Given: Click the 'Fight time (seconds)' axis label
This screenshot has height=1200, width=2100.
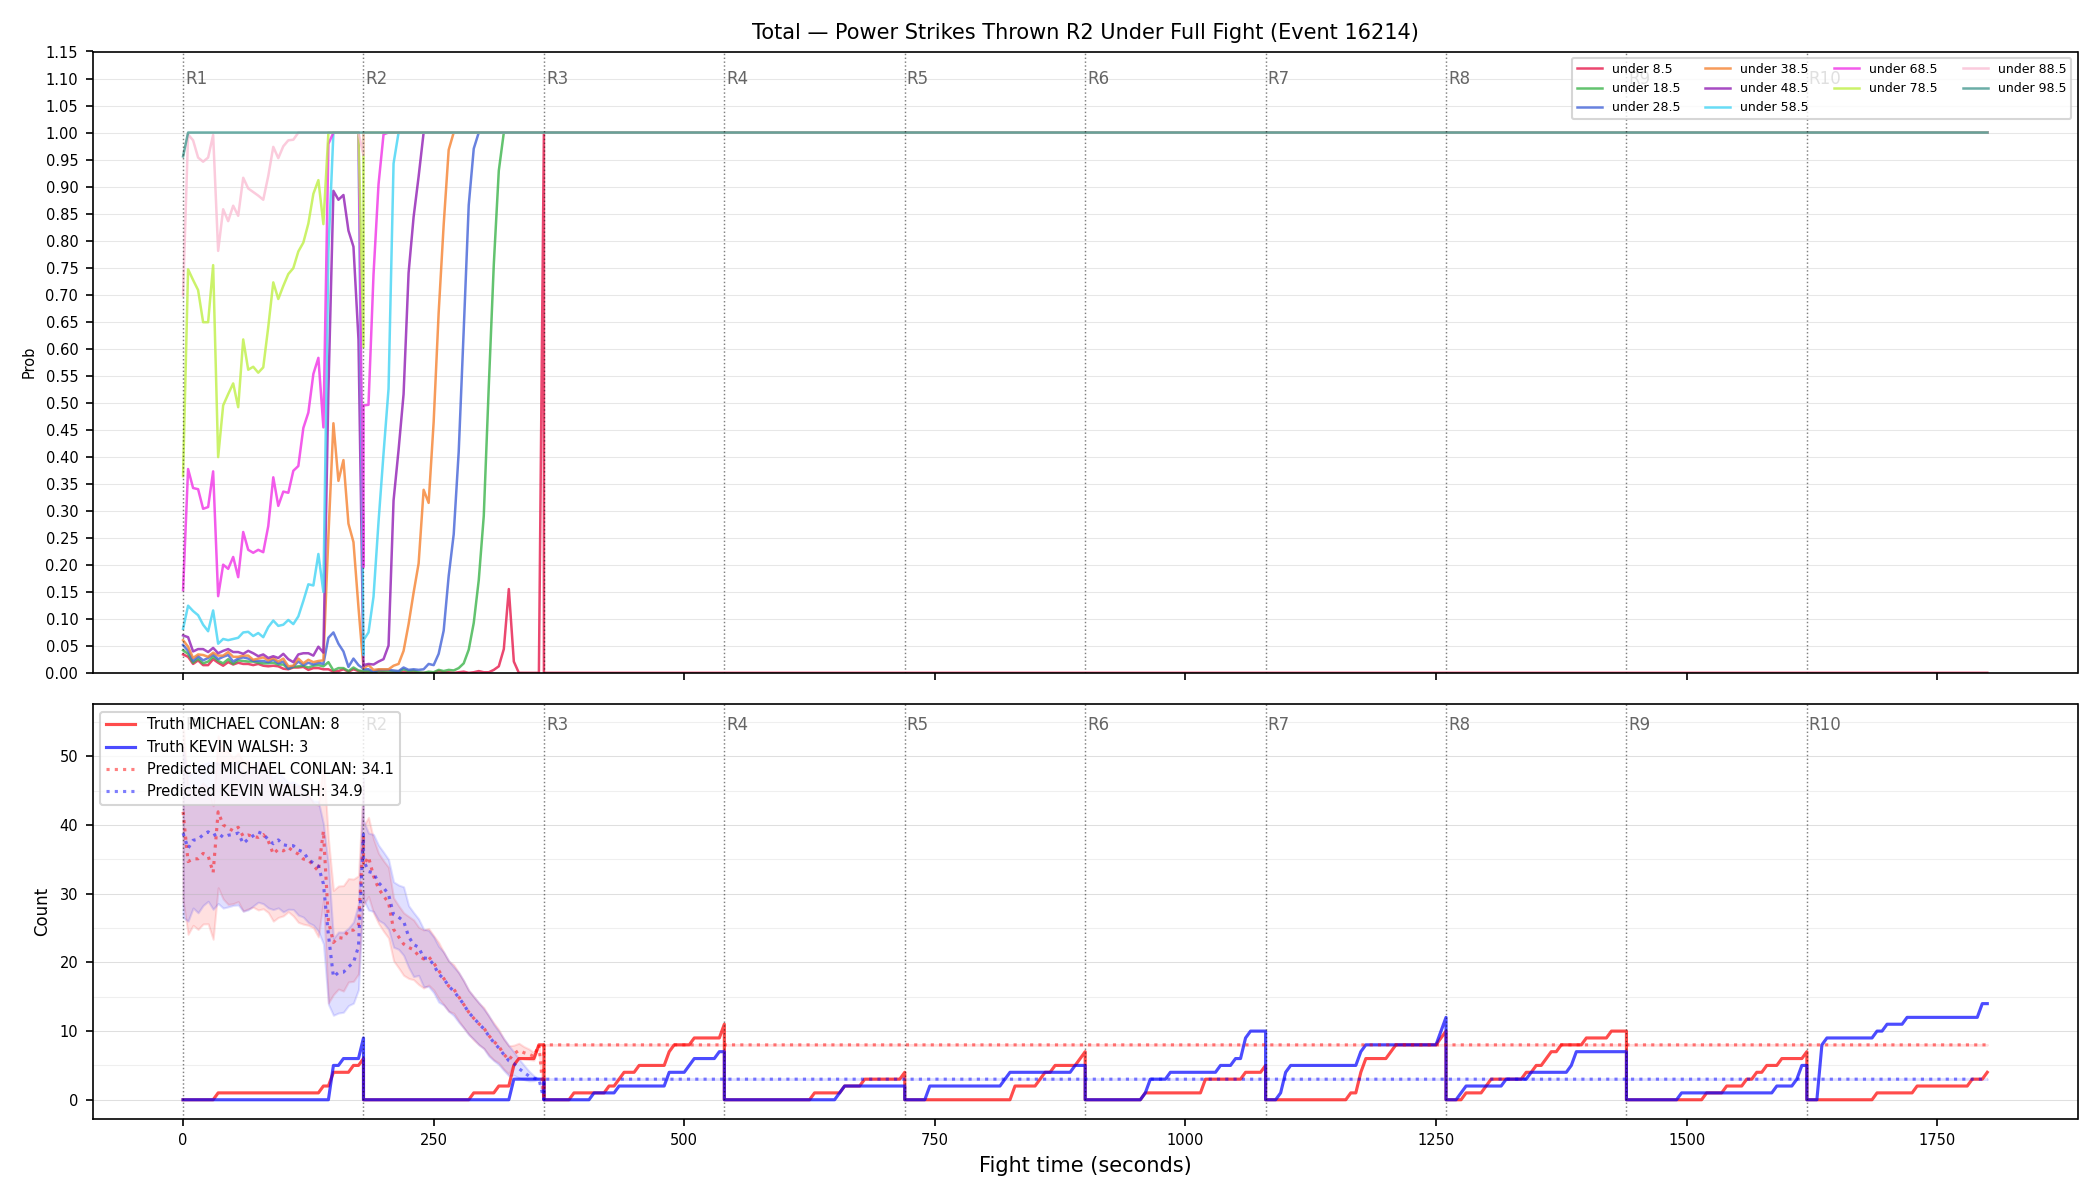Looking at the screenshot, I should (1085, 1165).
